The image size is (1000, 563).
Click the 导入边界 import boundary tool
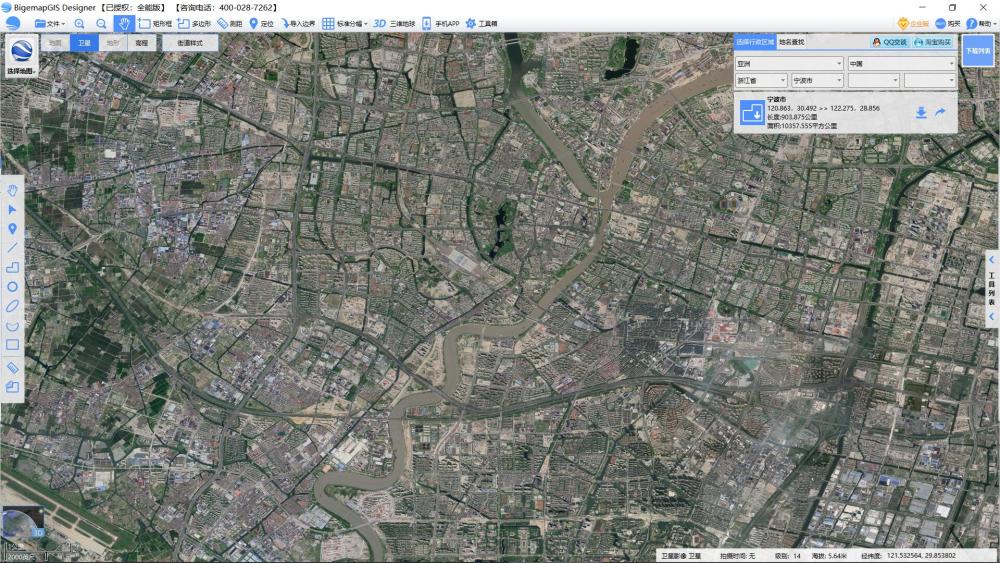pos(298,24)
